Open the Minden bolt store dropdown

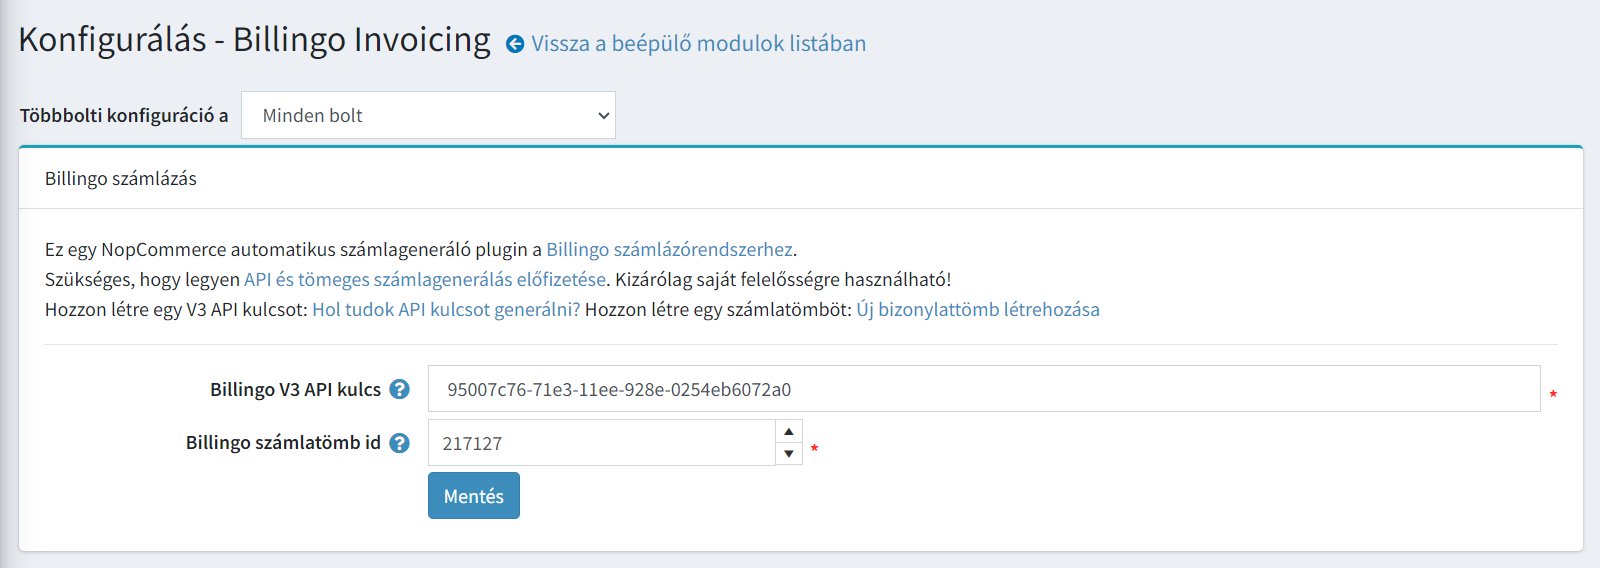tap(428, 115)
